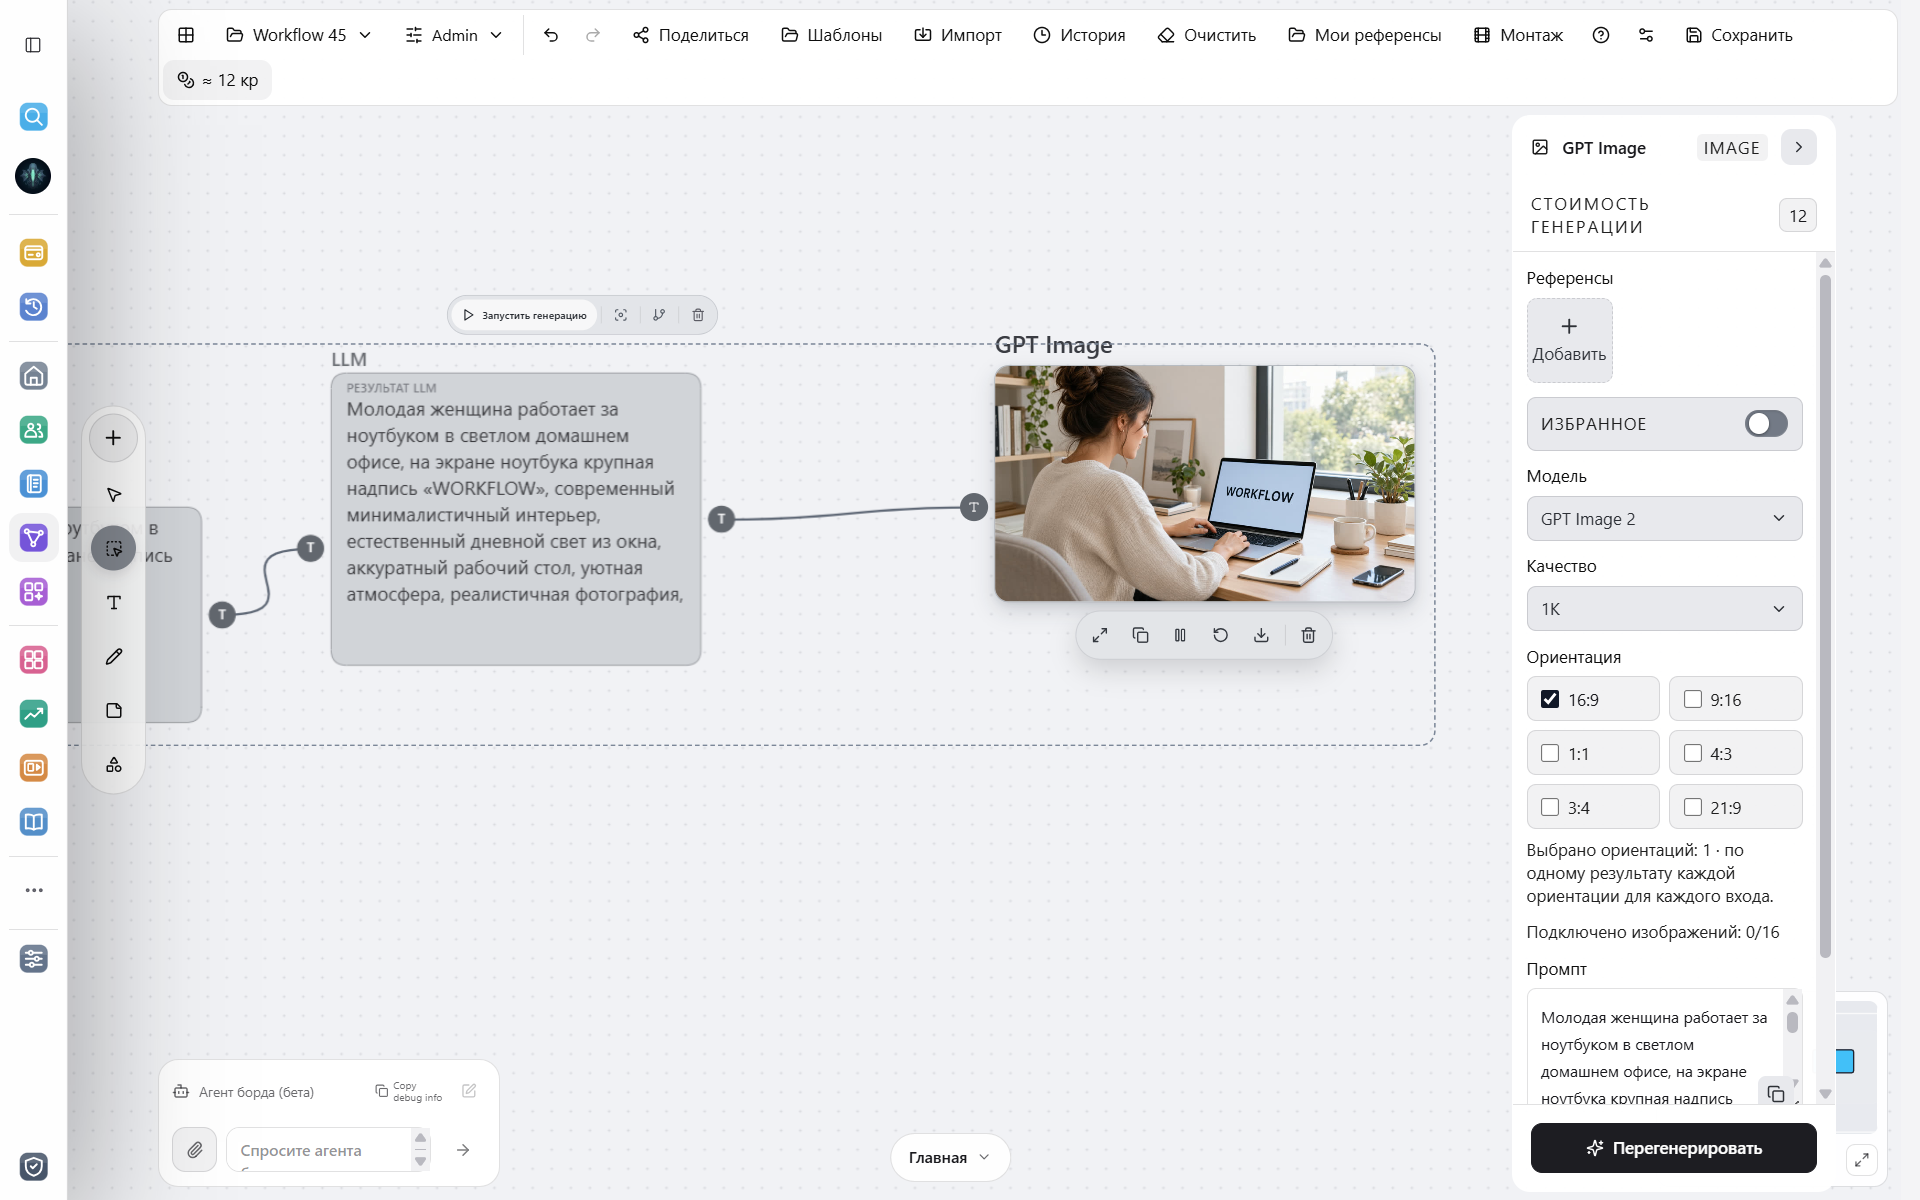Click the Добавить reference button
This screenshot has height=1200, width=1920.
point(1569,340)
